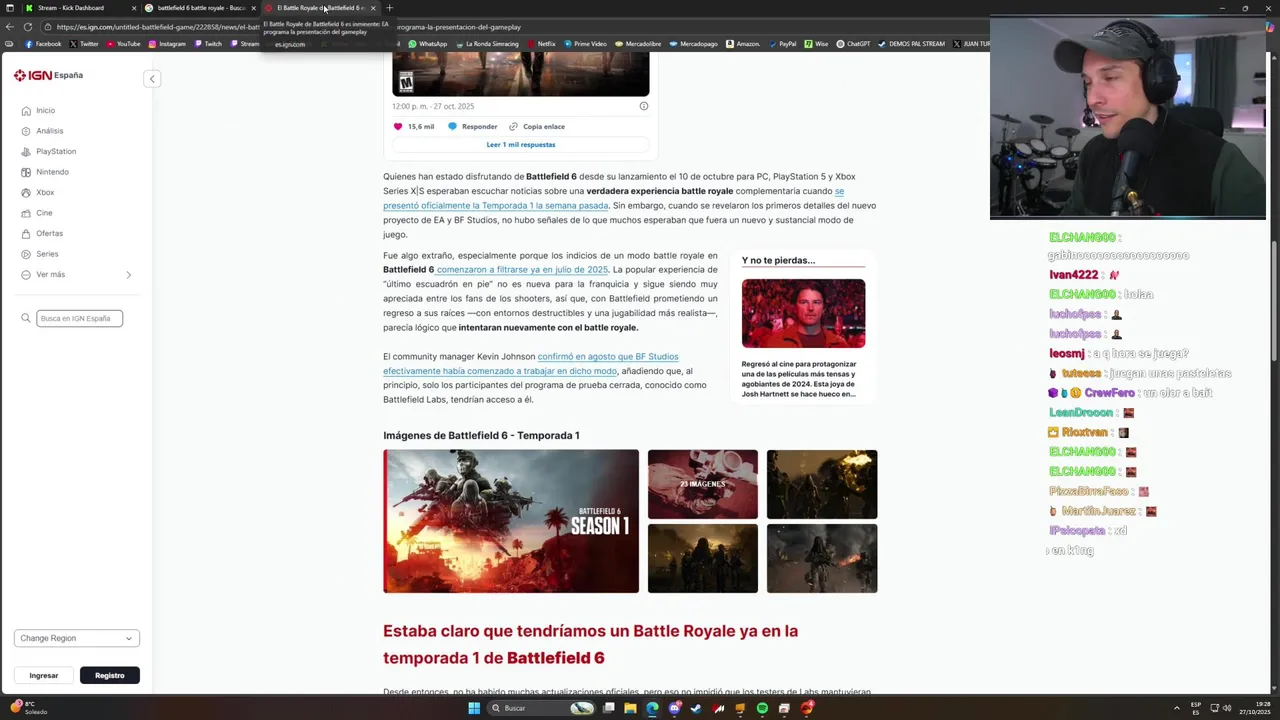Open Task View from taskbar
Viewport: 1280px width, 720px height.
pyautogui.click(x=608, y=708)
